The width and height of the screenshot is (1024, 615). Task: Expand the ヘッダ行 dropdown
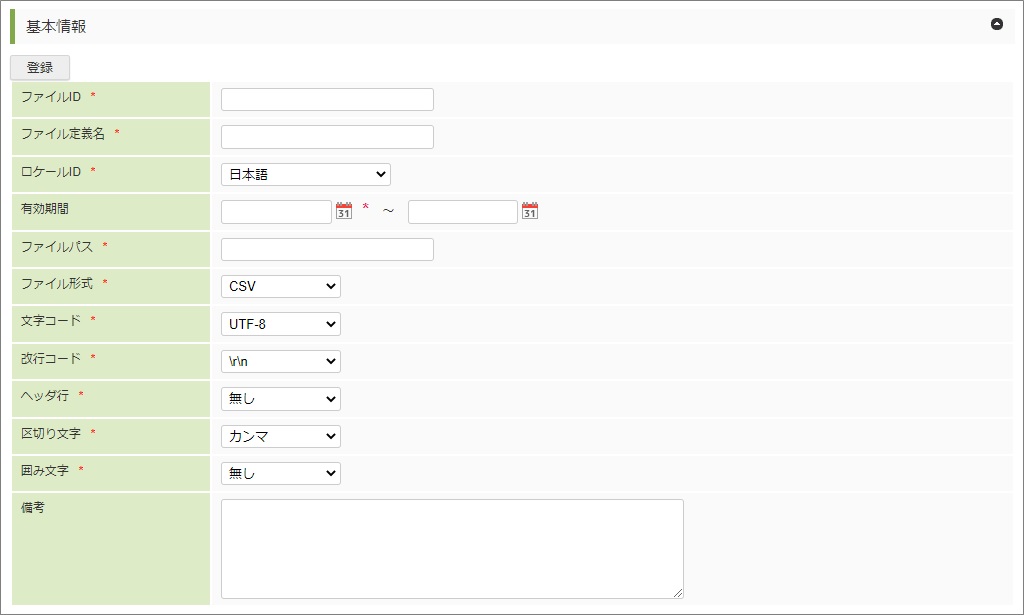point(280,399)
